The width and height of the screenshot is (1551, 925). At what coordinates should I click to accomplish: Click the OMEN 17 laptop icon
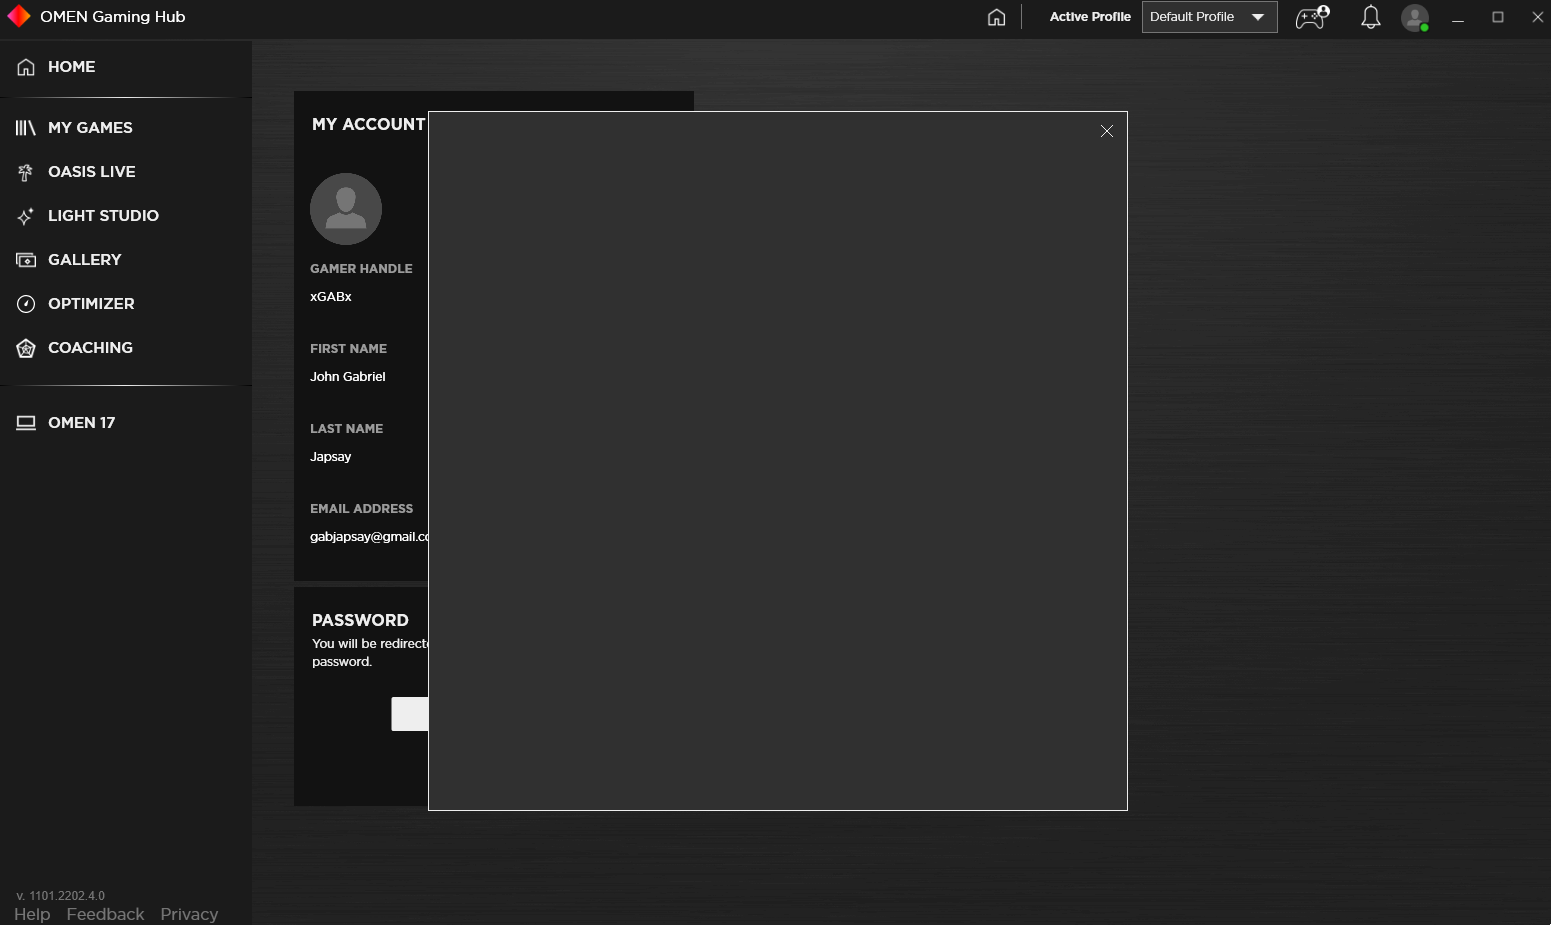point(26,423)
